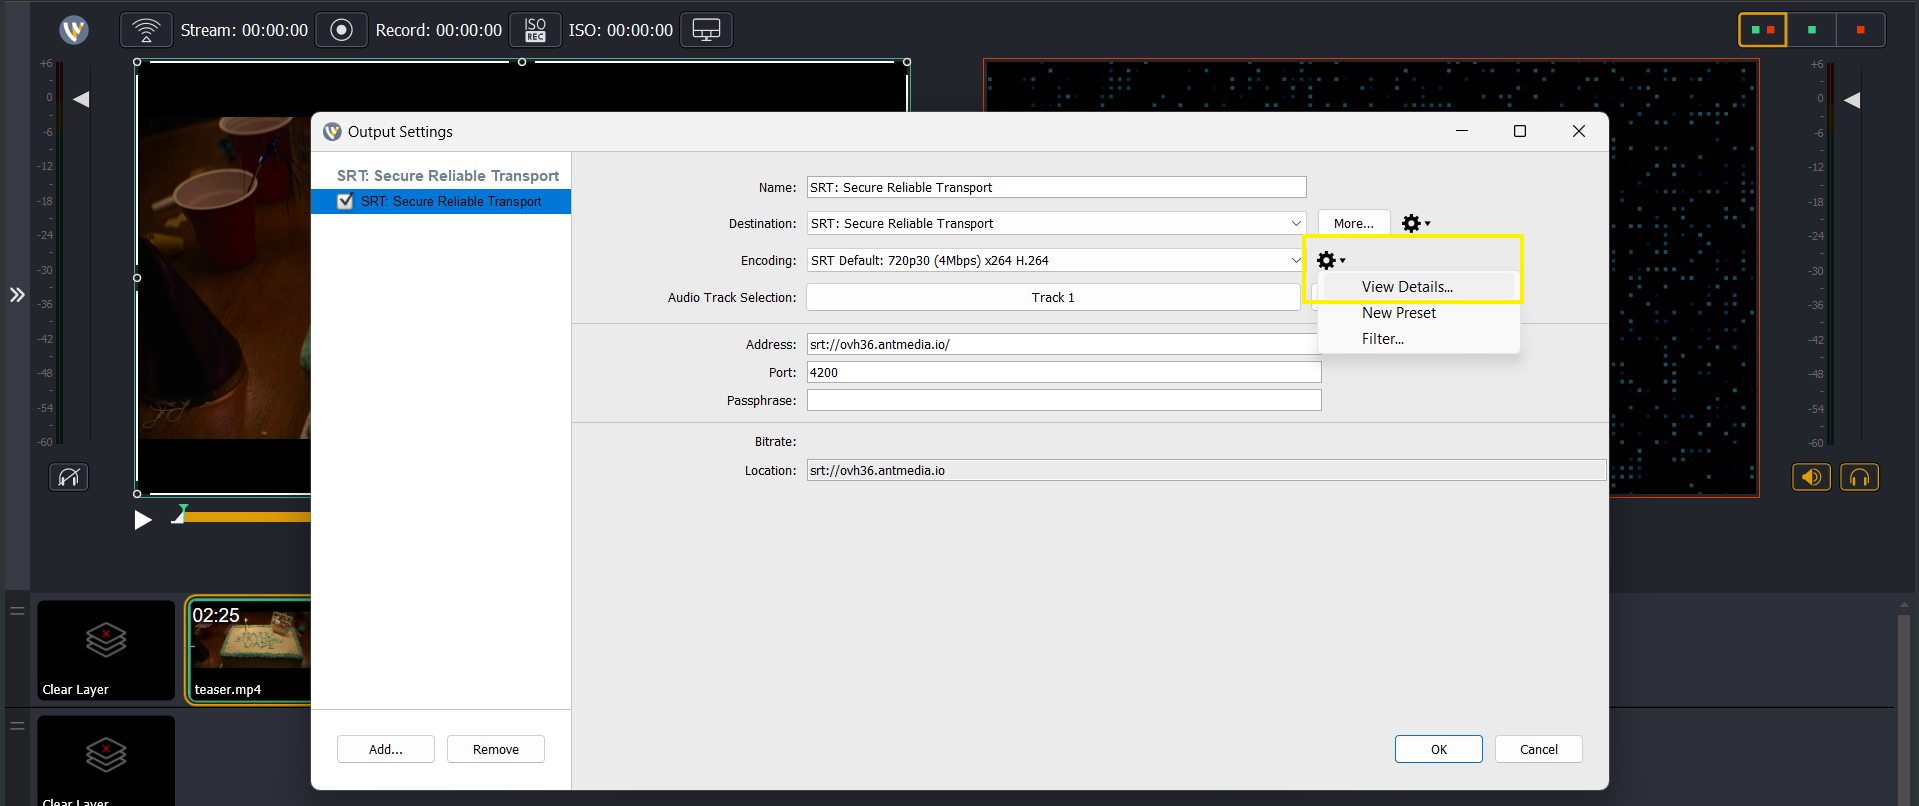The image size is (1919, 806).
Task: Select the first Clear Layer shot
Action: click(x=106, y=650)
